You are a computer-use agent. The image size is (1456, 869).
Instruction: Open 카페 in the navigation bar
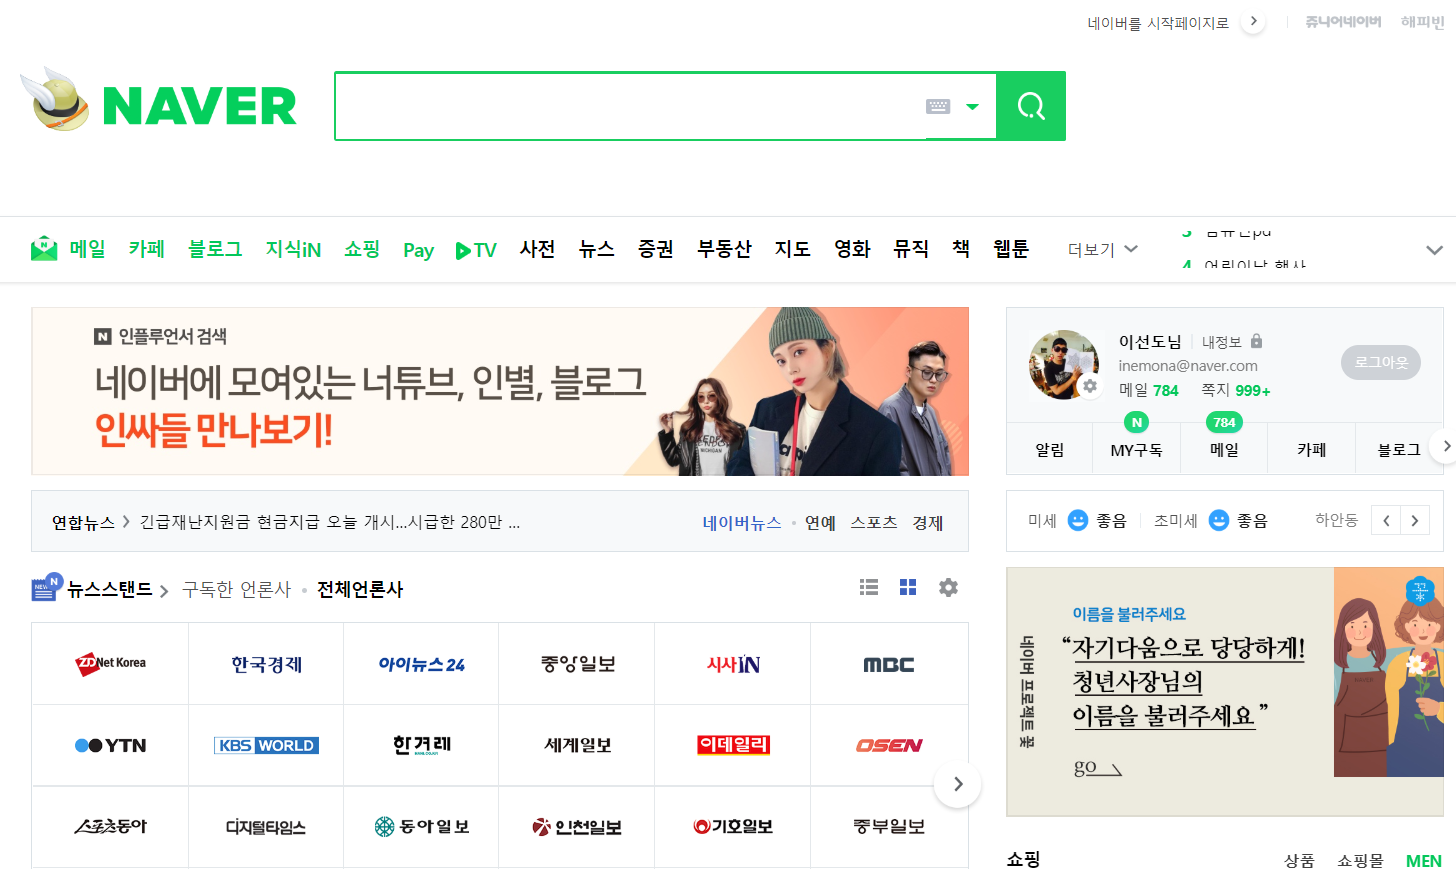point(146,249)
